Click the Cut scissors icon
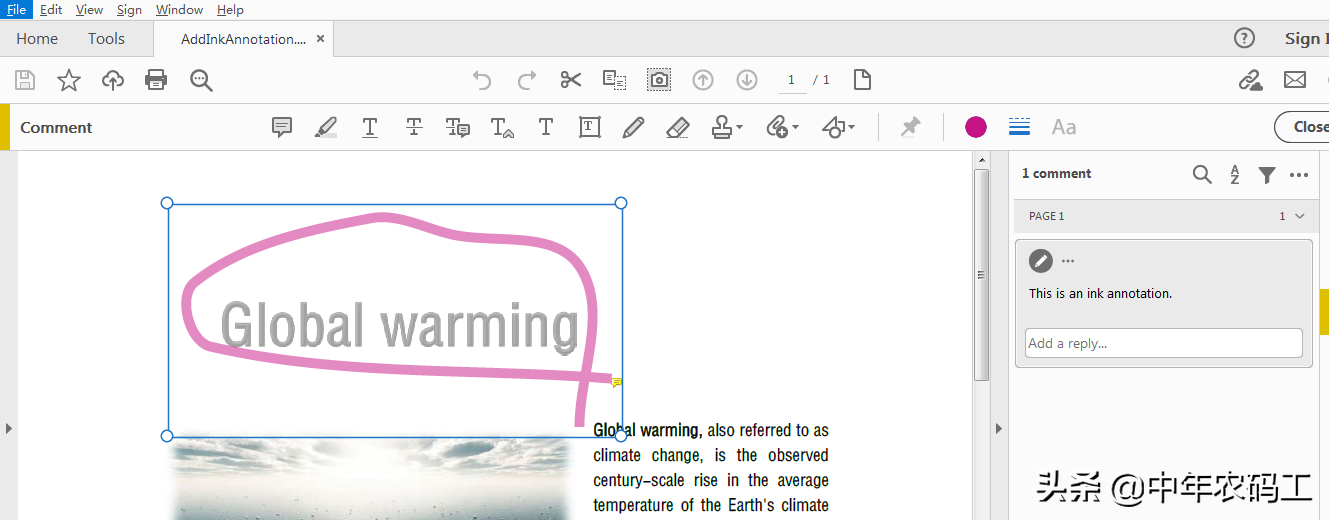The image size is (1329, 520). (x=571, y=80)
